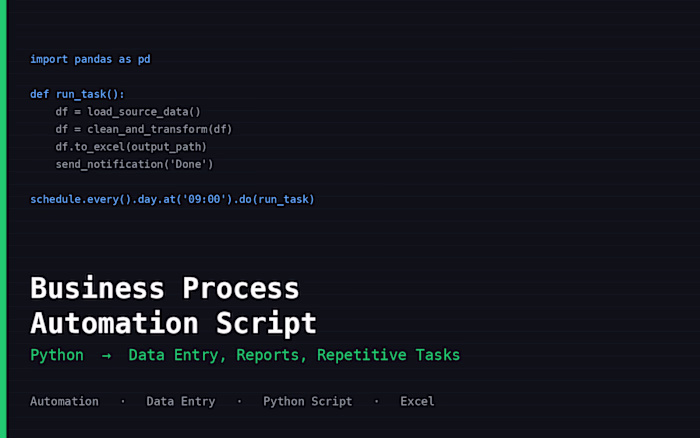700x438 pixels.
Task: Click the 'Automation Script' heading line
Action: [173, 323]
